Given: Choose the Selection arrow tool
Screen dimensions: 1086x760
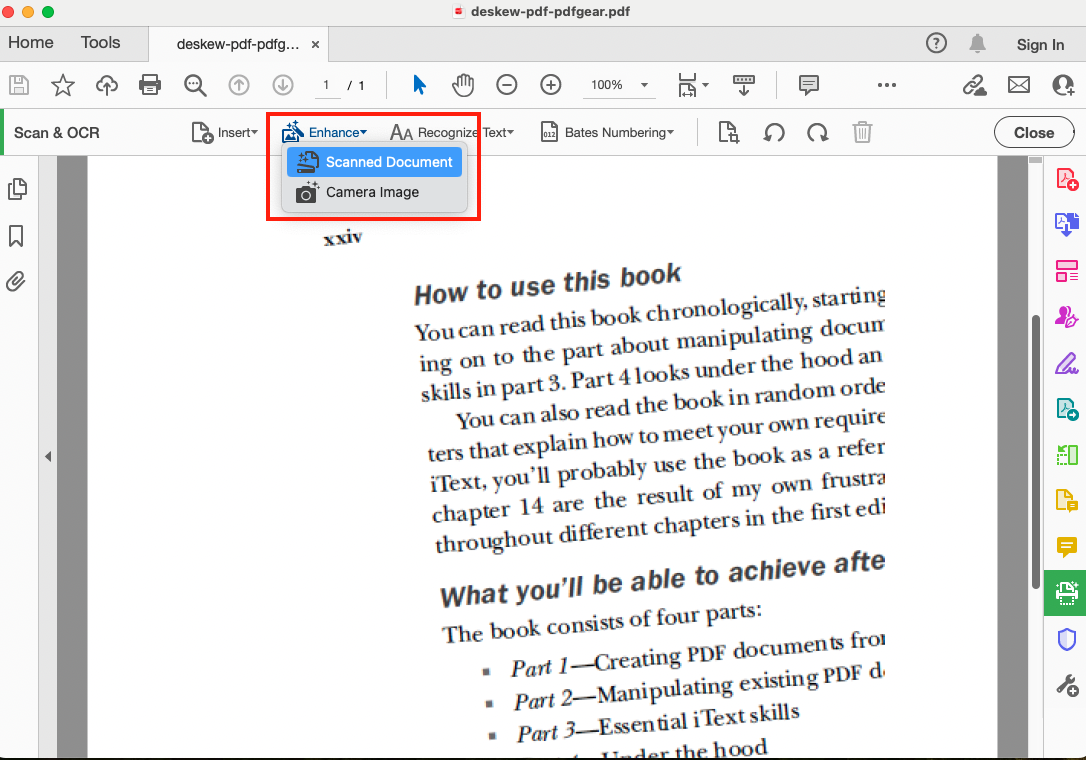Looking at the screenshot, I should [419, 85].
